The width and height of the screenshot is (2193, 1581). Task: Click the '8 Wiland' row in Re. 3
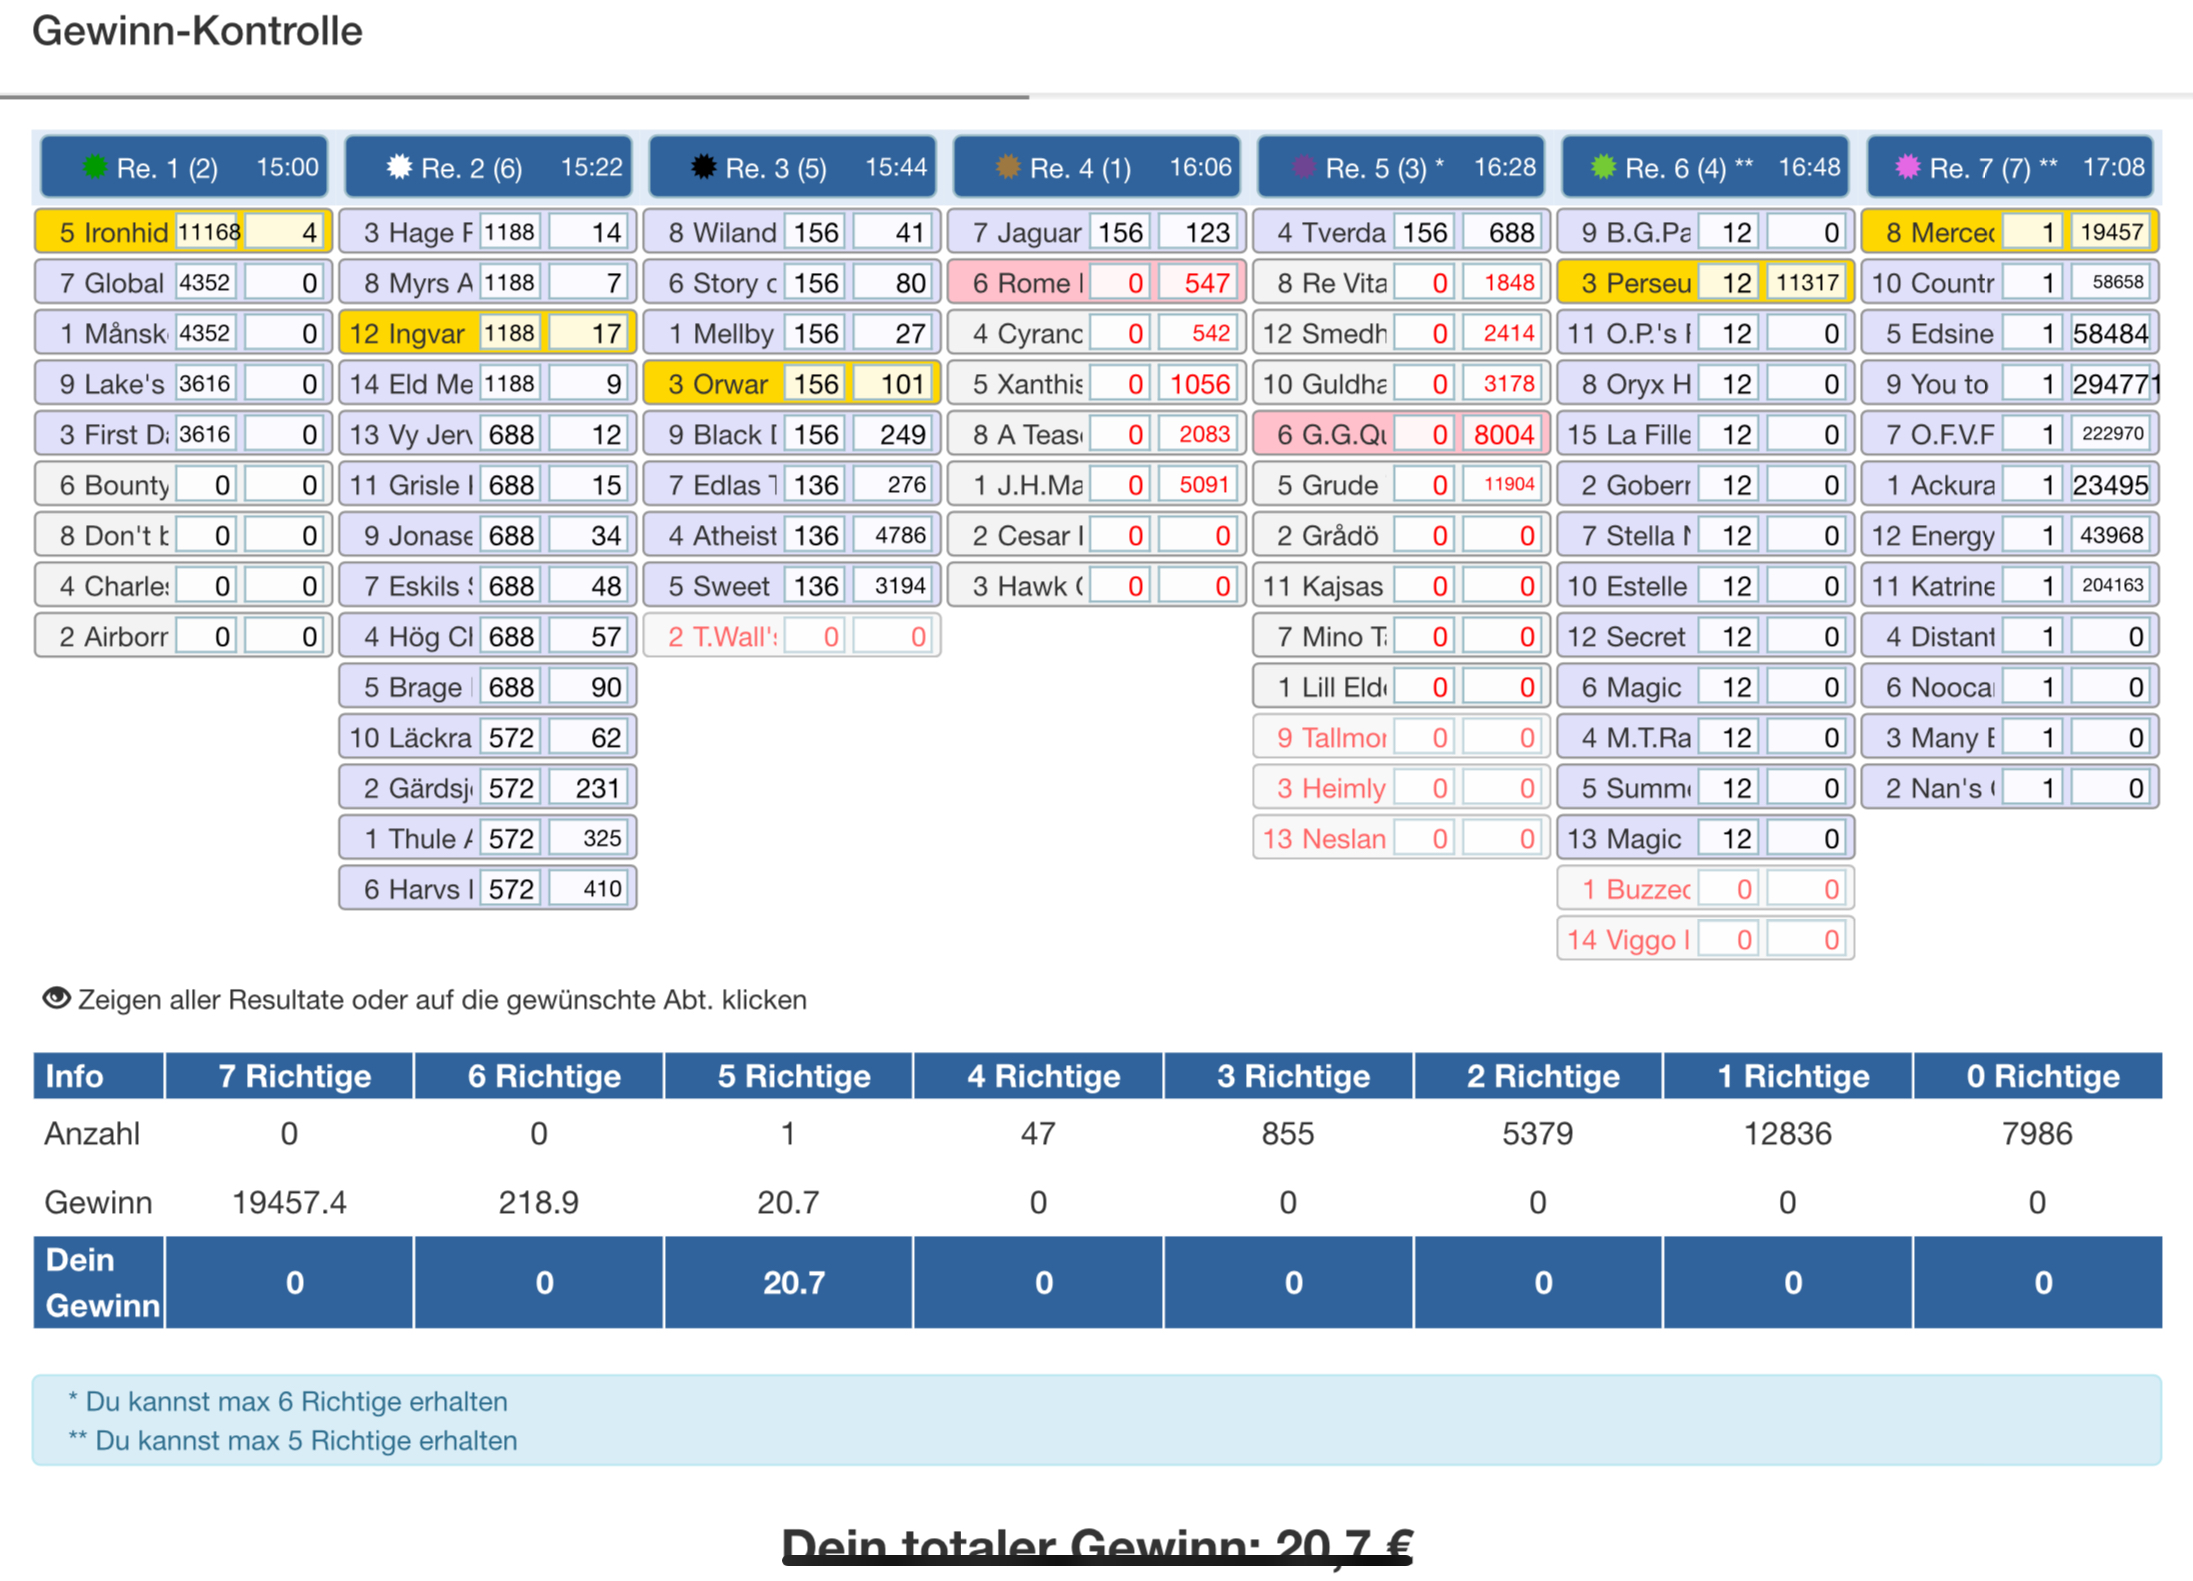point(792,232)
